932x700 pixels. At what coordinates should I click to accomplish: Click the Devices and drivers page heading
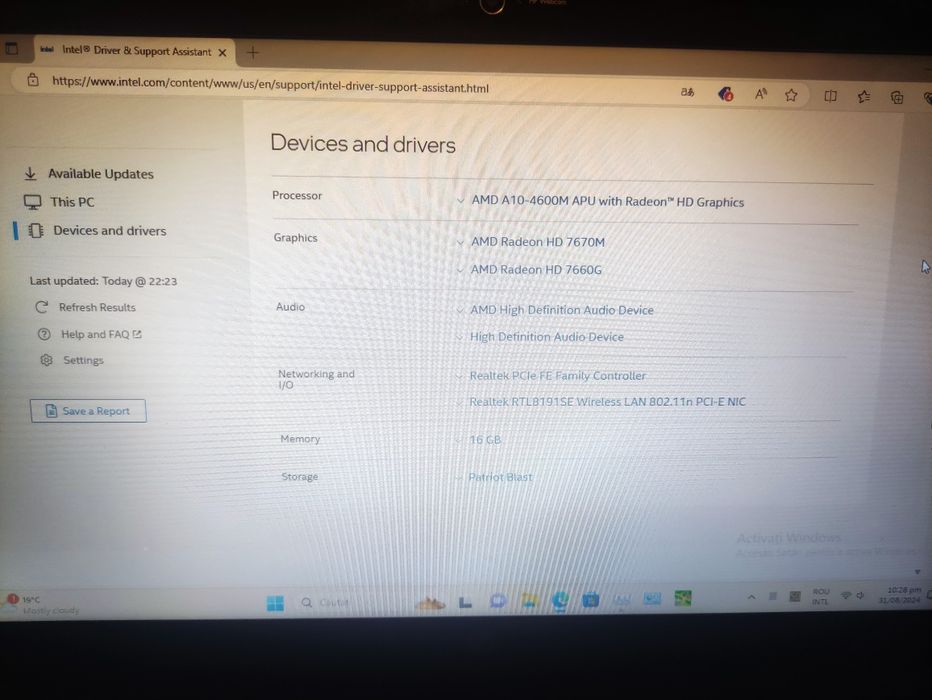(x=363, y=144)
